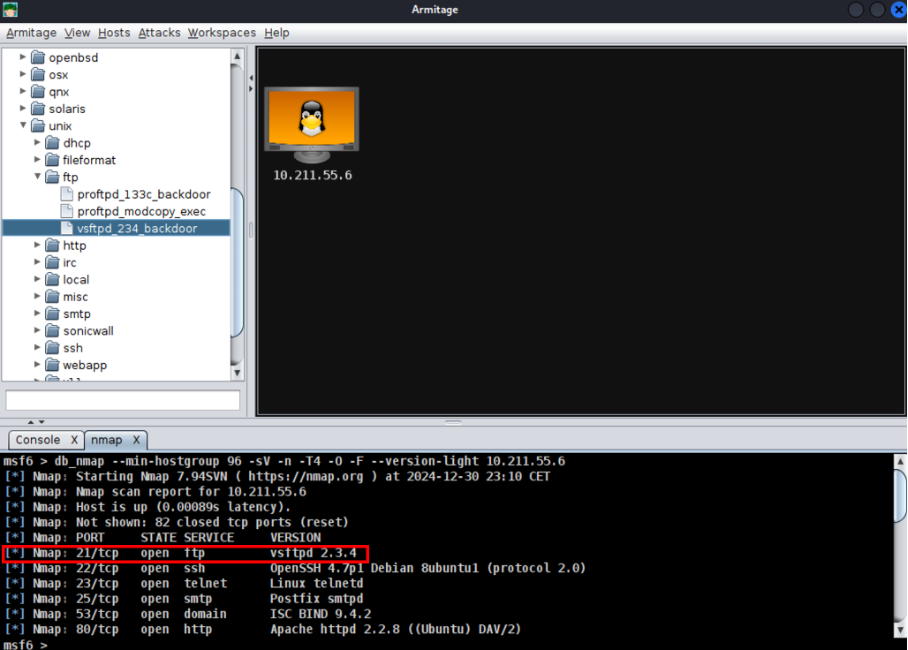
Task: Expand the http folder node
Action: click(38, 245)
